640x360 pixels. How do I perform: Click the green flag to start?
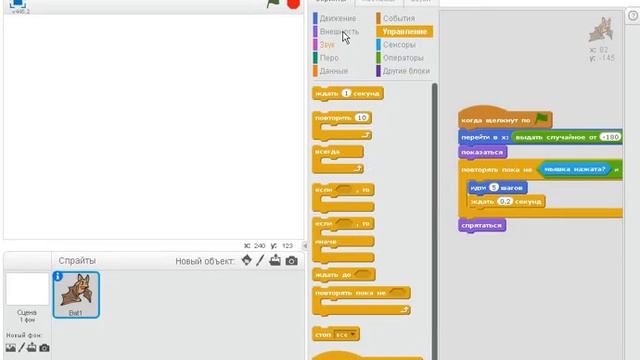273,3
